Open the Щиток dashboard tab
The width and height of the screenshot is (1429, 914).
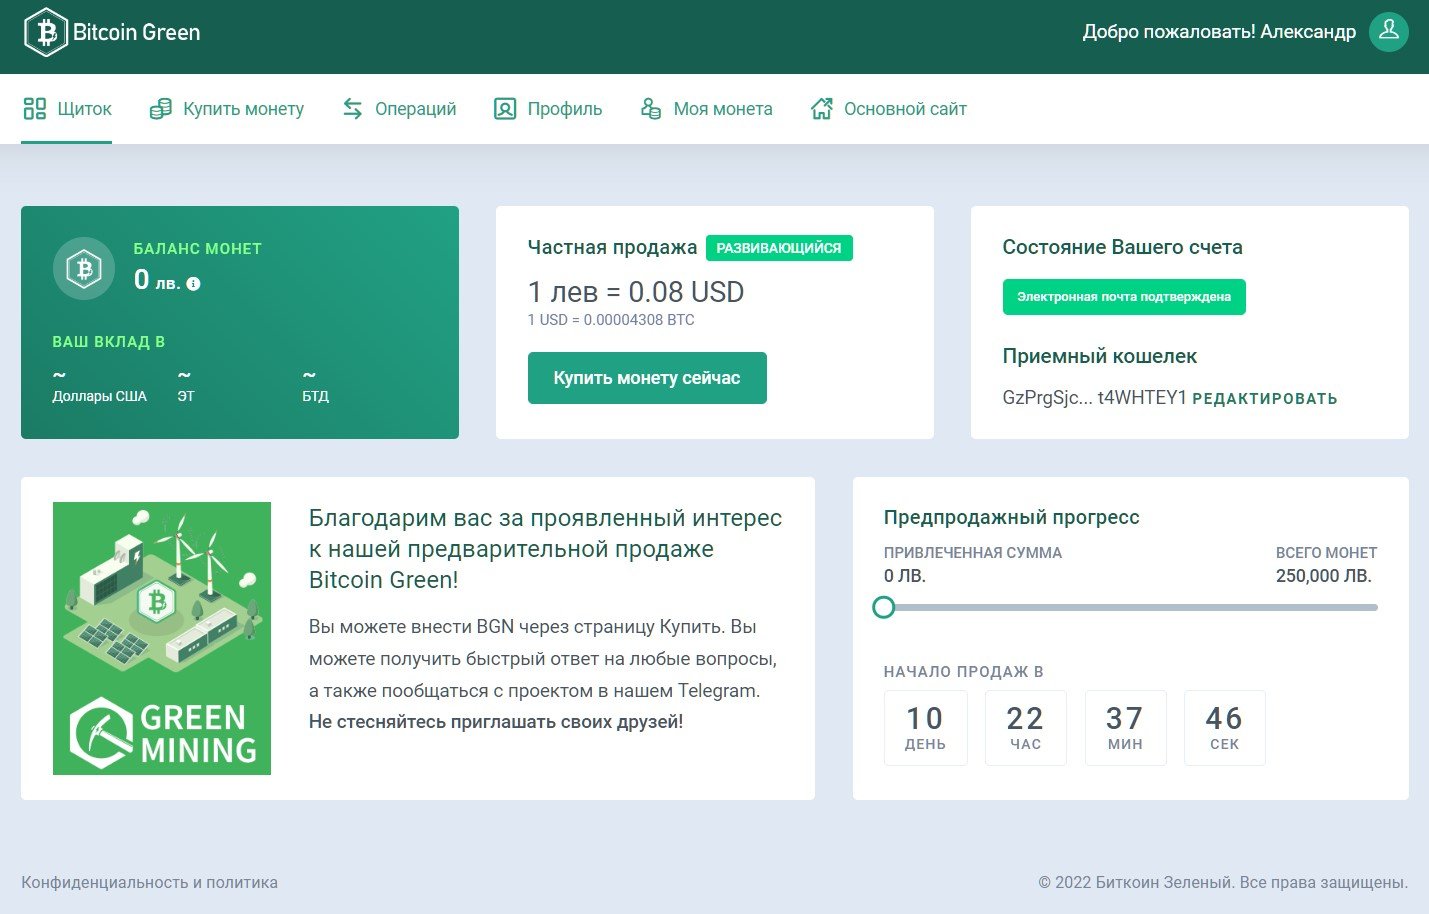66,109
